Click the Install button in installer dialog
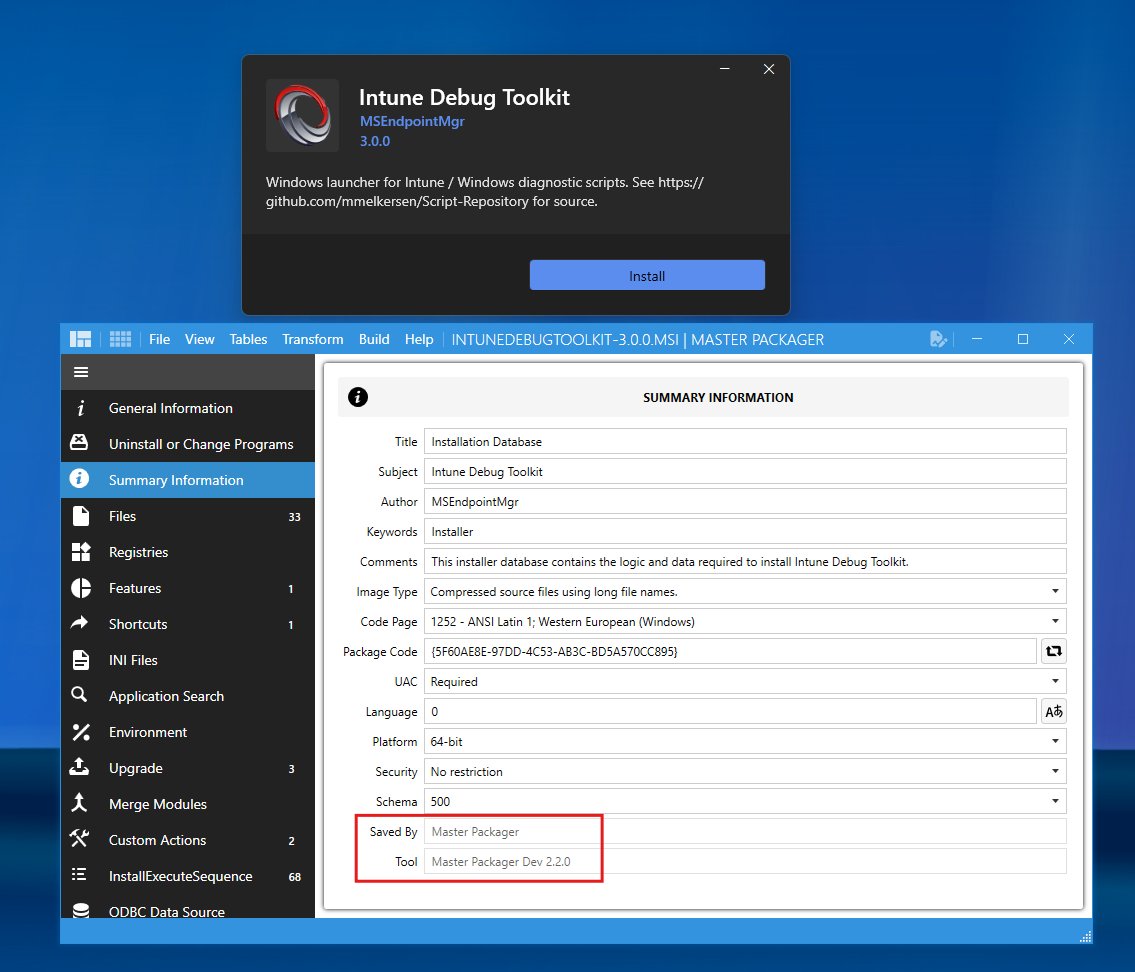1135x972 pixels. (647, 275)
